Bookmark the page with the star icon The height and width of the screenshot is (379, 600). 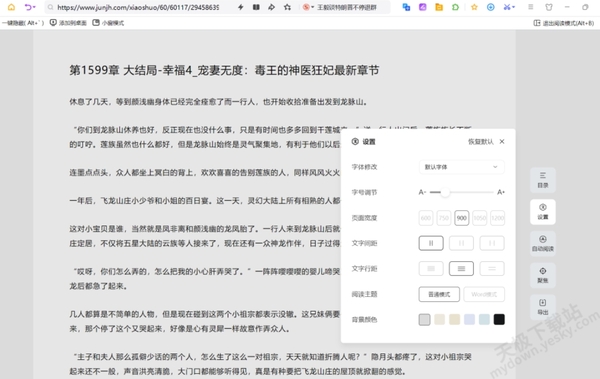coord(287,7)
